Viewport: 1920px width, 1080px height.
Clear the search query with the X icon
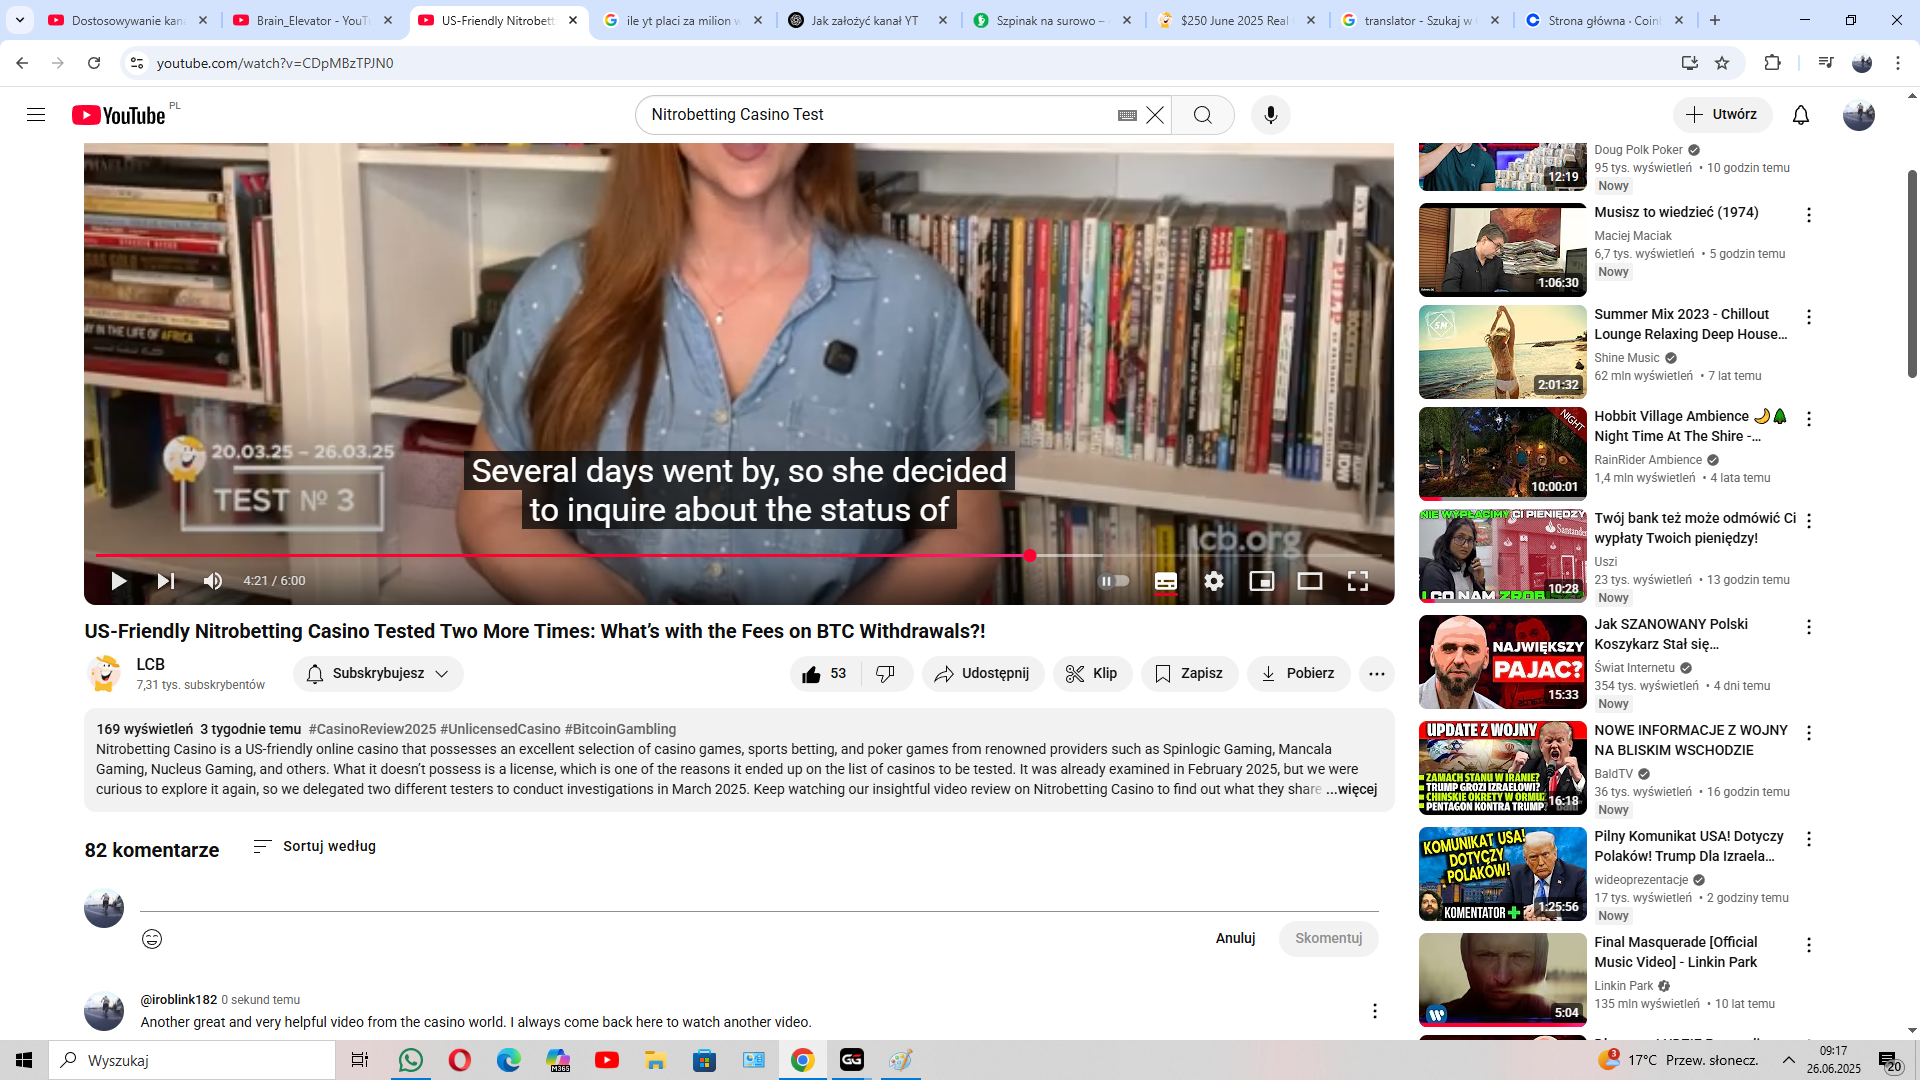[1155, 115]
